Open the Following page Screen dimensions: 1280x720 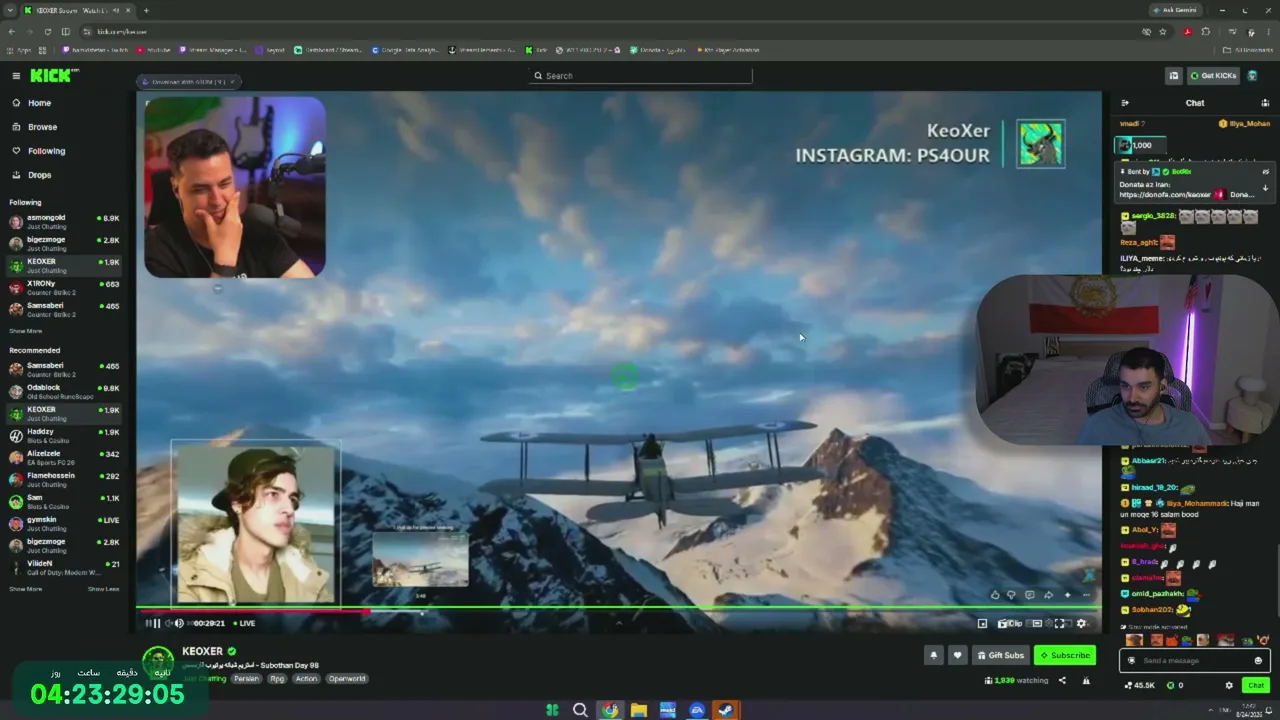[x=46, y=151]
